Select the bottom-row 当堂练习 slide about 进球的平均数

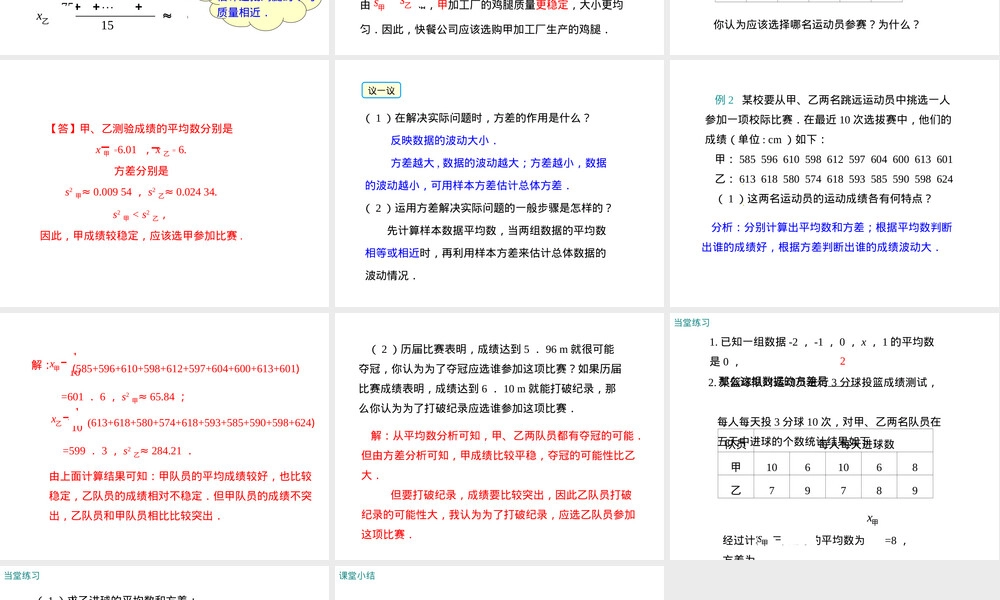coord(165,583)
